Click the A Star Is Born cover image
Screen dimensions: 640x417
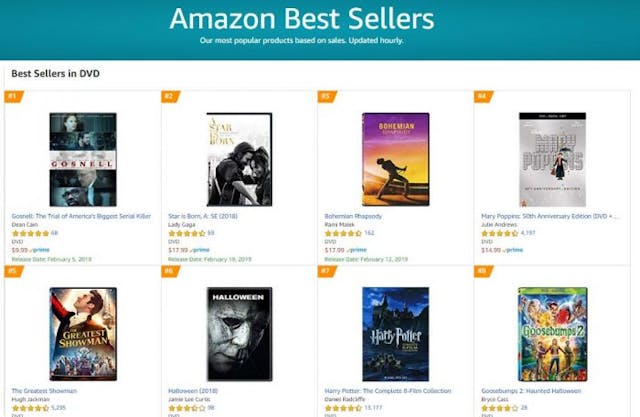pyautogui.click(x=239, y=159)
